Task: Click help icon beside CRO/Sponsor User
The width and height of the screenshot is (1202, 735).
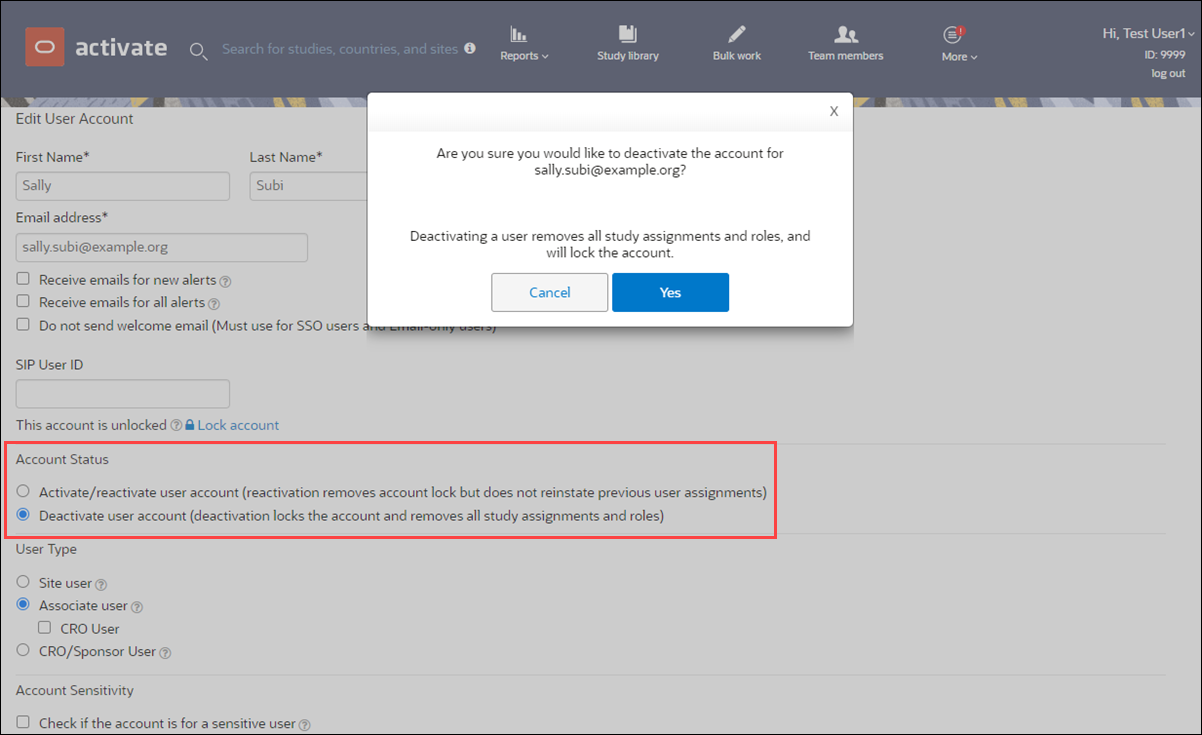Action: (x=166, y=653)
